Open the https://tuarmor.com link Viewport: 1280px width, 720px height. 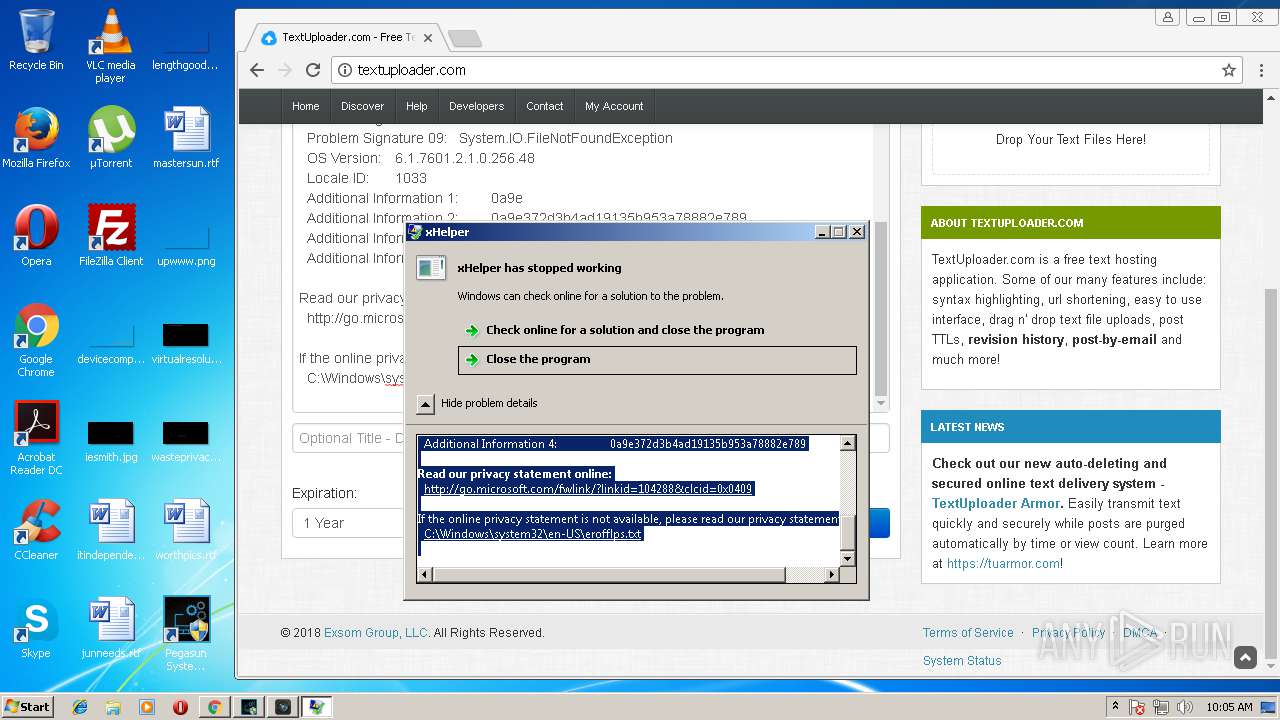tap(1004, 564)
